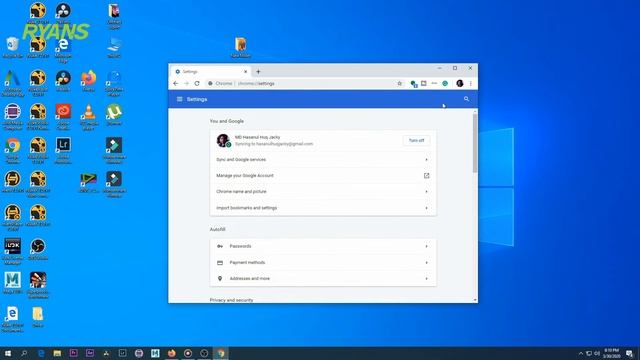
Task: Open Premiere Pro from the taskbar
Action: click(73, 353)
